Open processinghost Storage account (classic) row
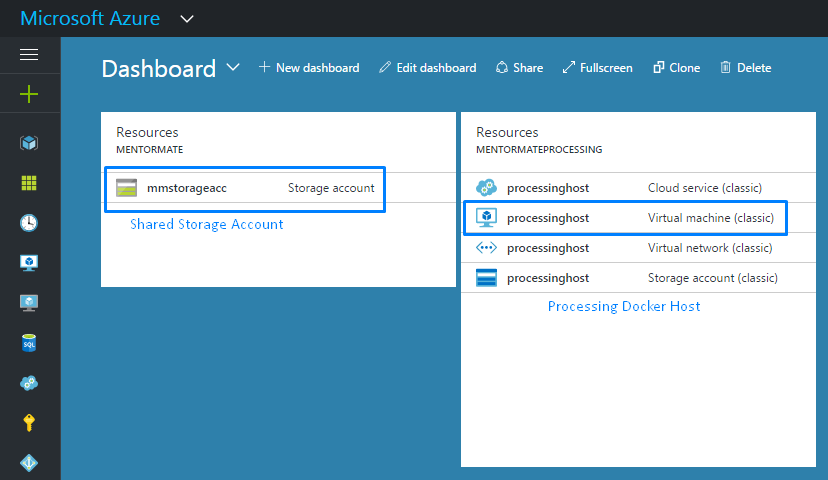828x480 pixels. (x=638, y=278)
